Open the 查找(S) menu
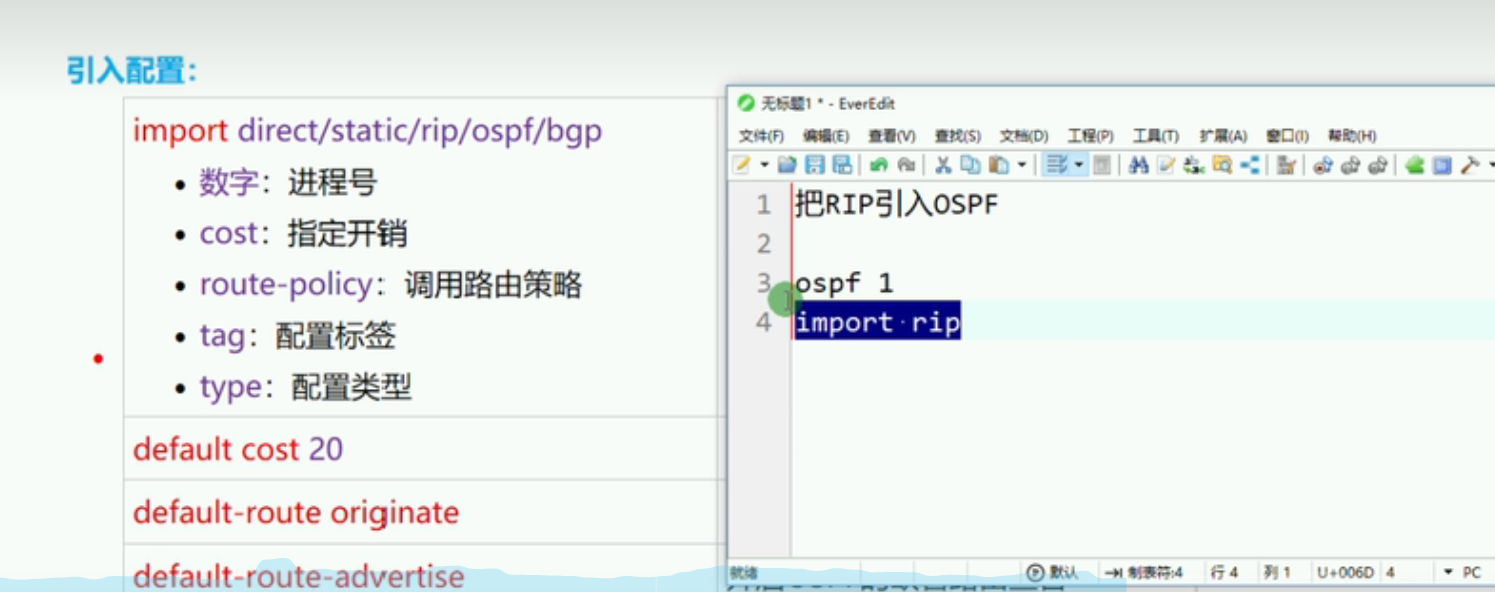 pos(957,136)
